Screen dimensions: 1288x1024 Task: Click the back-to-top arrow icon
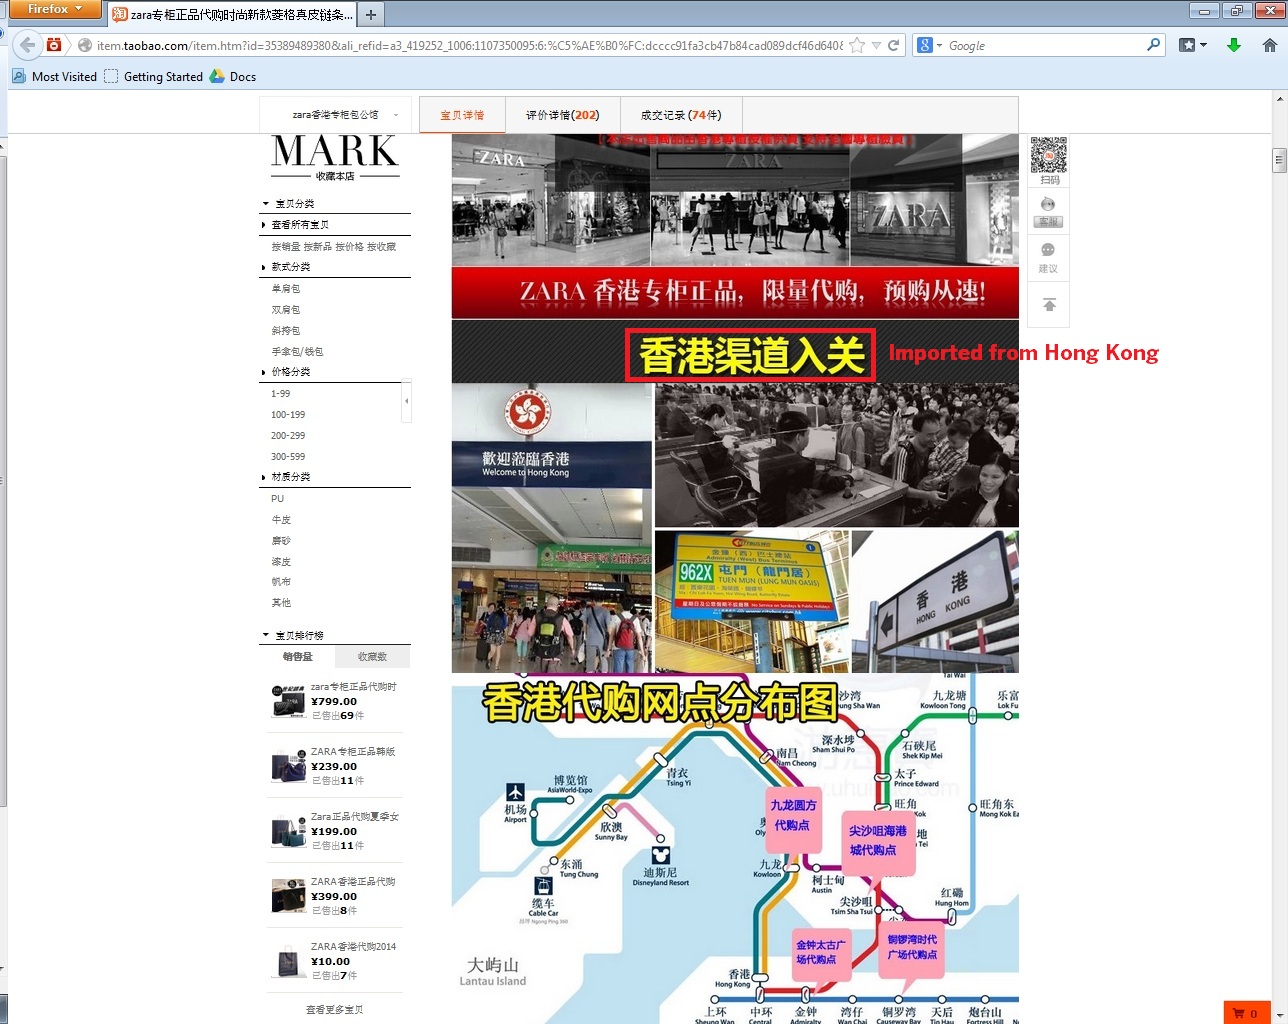(x=1049, y=305)
